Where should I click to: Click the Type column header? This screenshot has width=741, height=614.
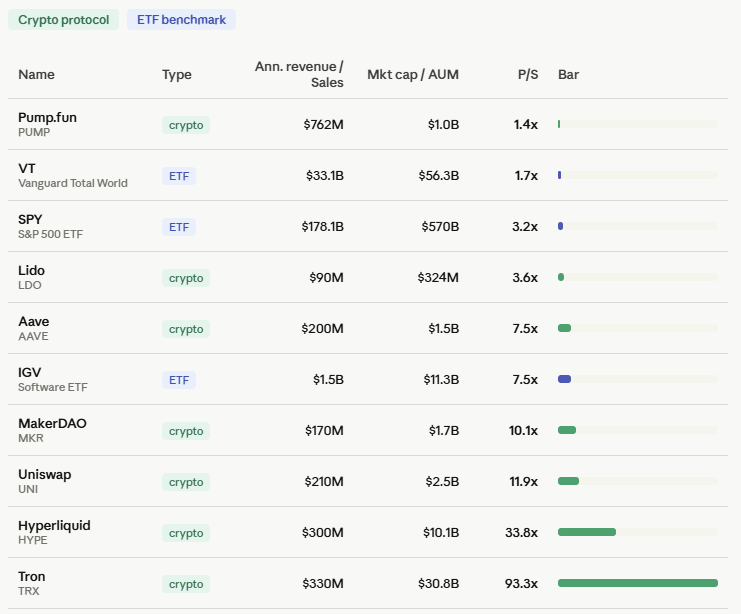[x=177, y=75]
